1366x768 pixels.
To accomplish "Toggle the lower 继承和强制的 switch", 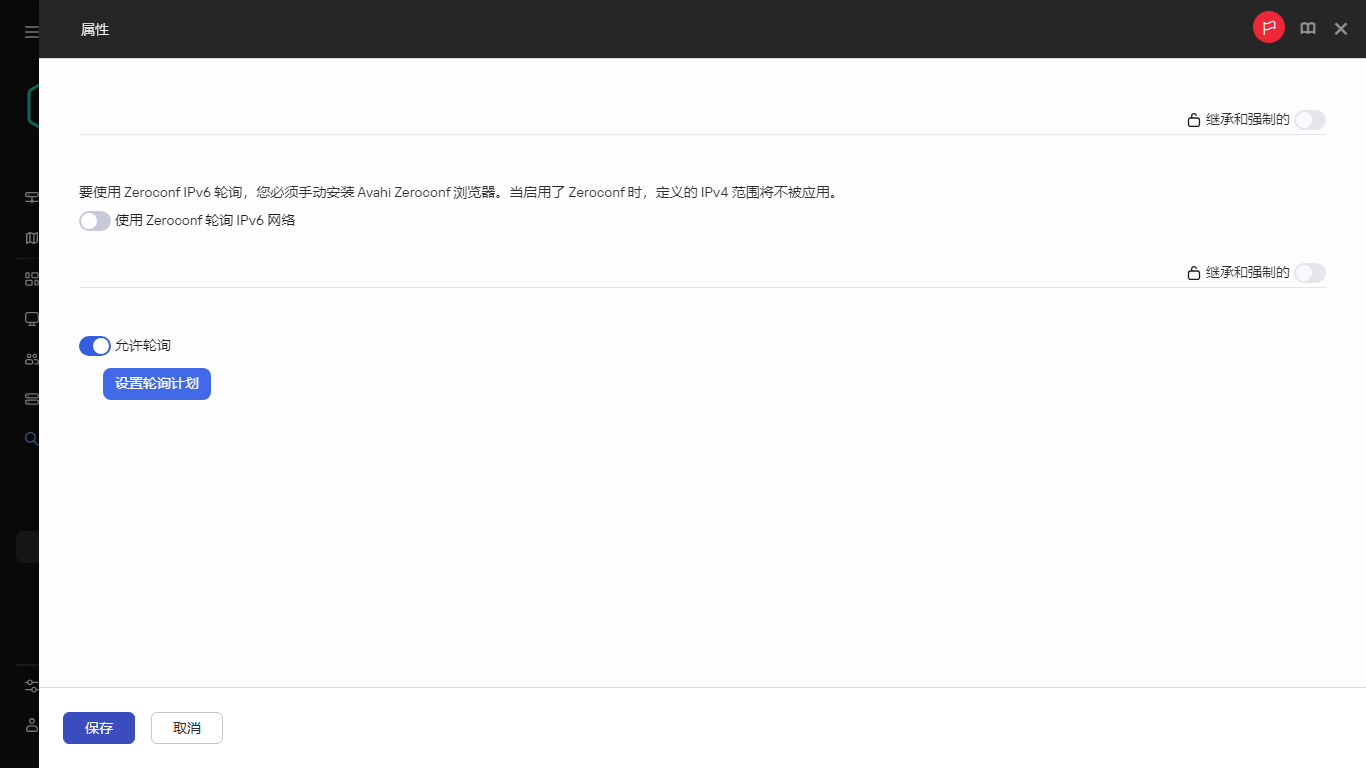I will click(1309, 272).
